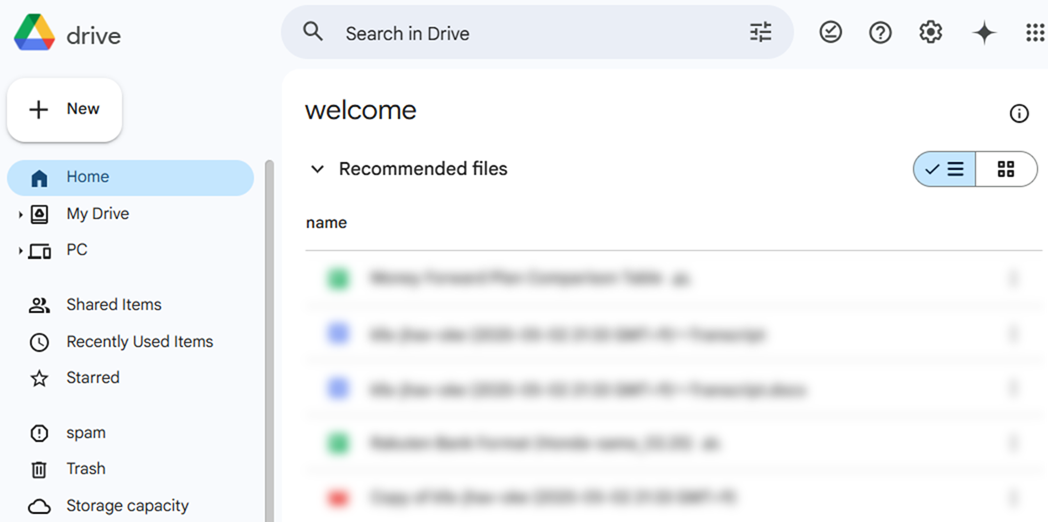
Task: Open the offline ready status checkmark icon
Action: (x=830, y=32)
